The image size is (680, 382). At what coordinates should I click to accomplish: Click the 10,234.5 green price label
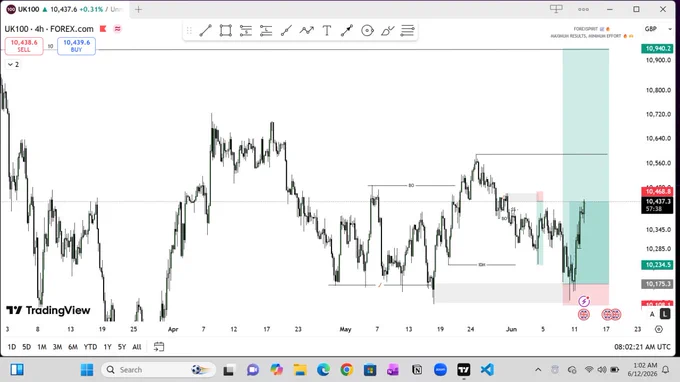click(657, 264)
